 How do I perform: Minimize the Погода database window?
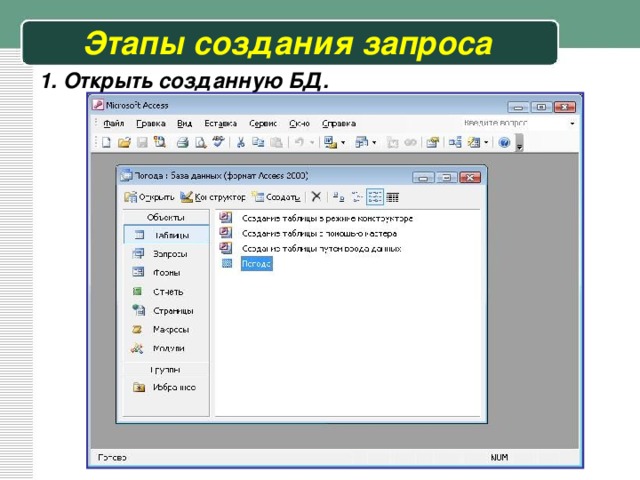pos(424,178)
